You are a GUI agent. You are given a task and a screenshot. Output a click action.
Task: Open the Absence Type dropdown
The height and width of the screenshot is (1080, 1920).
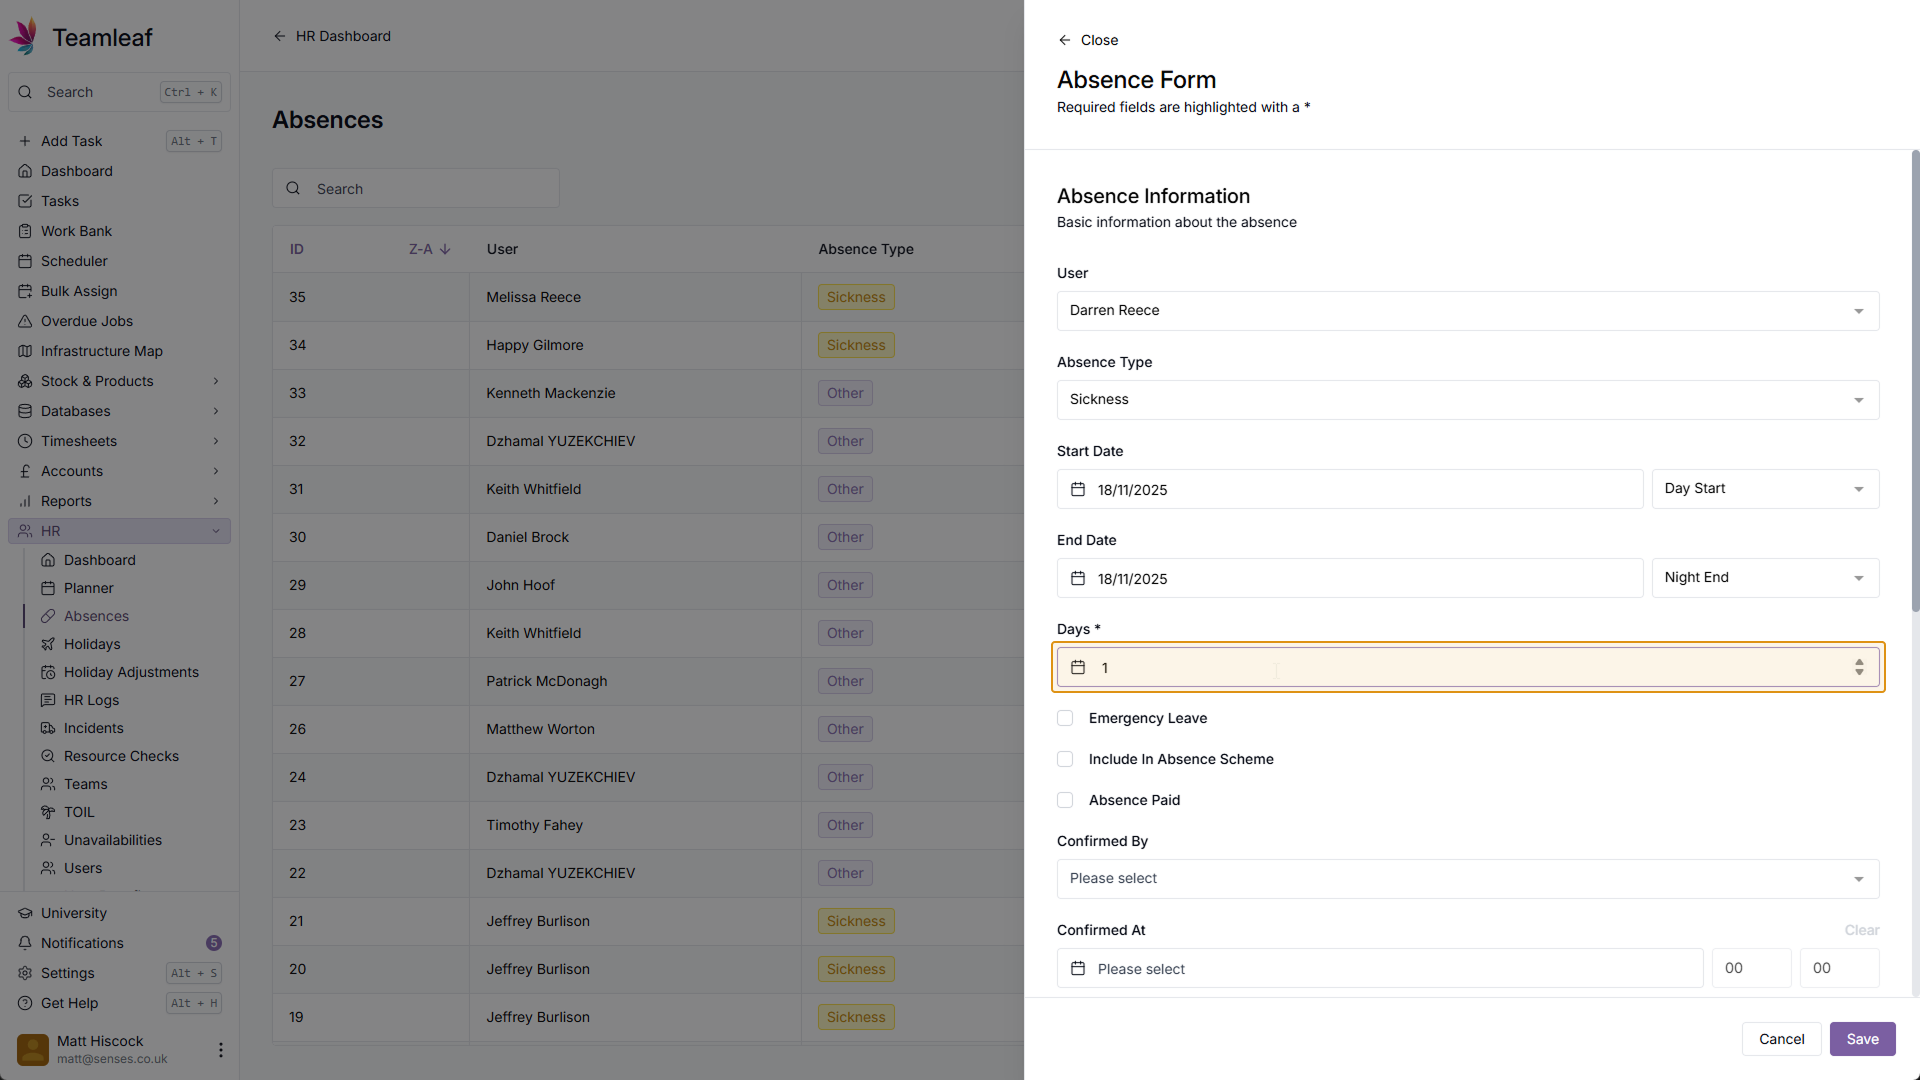[x=1467, y=400]
